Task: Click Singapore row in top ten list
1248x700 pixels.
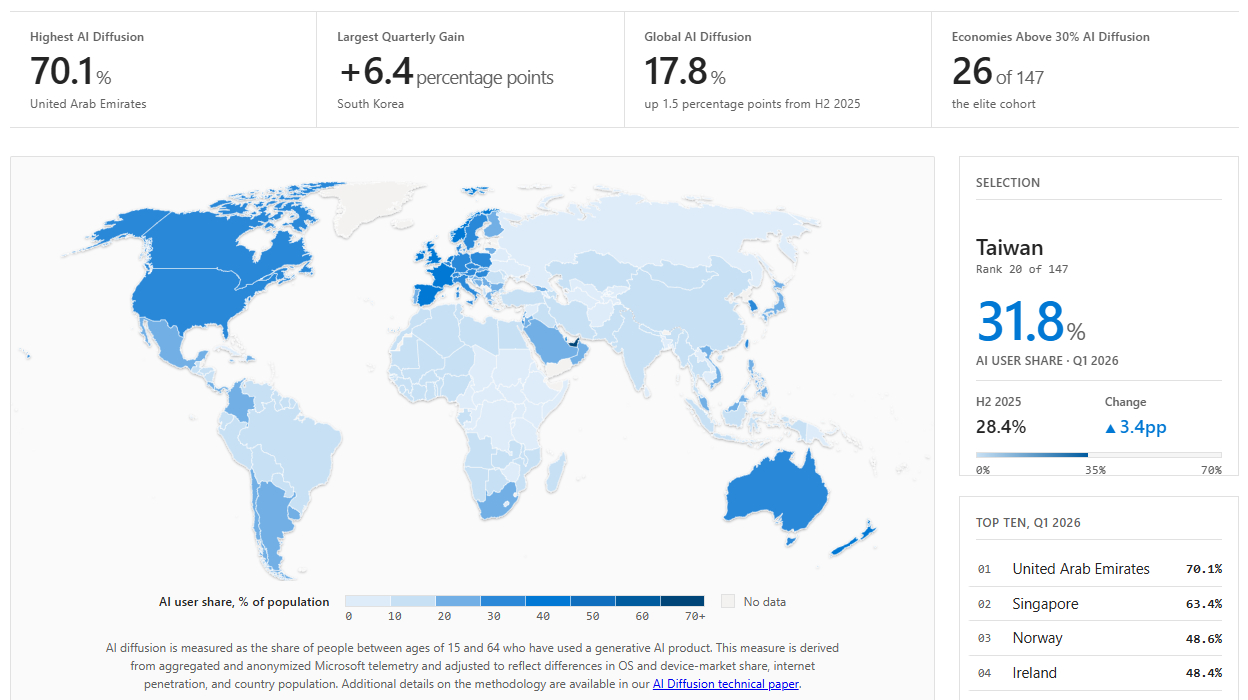Action: click(x=1098, y=604)
